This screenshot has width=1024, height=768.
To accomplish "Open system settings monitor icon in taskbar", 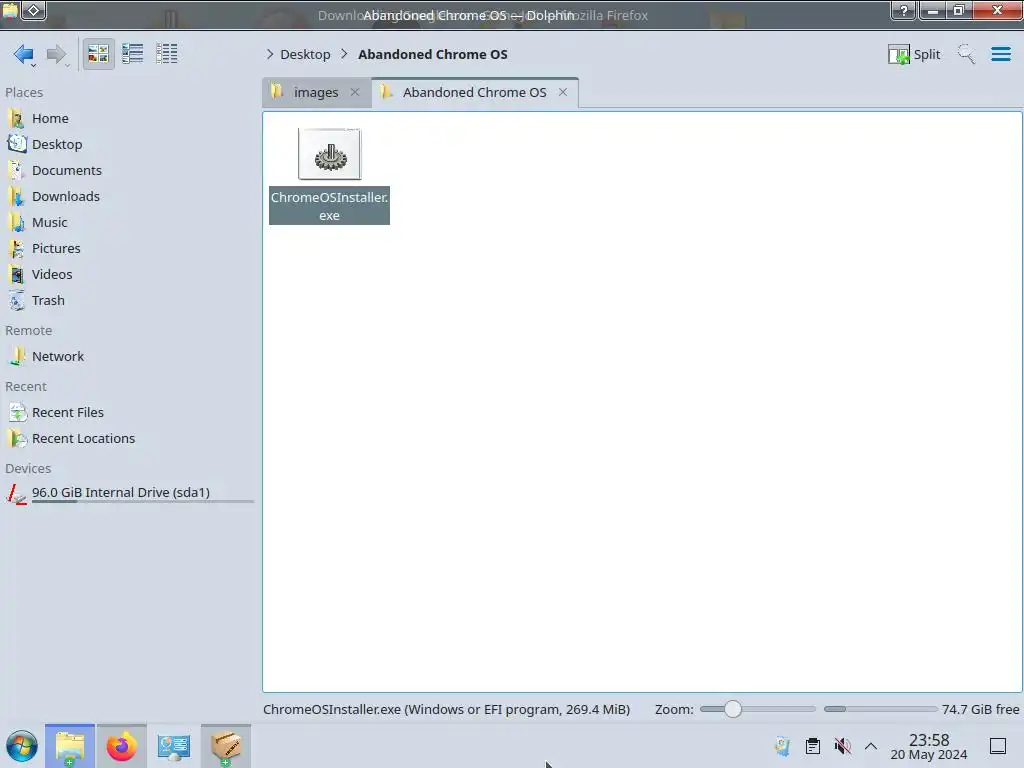I will tap(174, 746).
